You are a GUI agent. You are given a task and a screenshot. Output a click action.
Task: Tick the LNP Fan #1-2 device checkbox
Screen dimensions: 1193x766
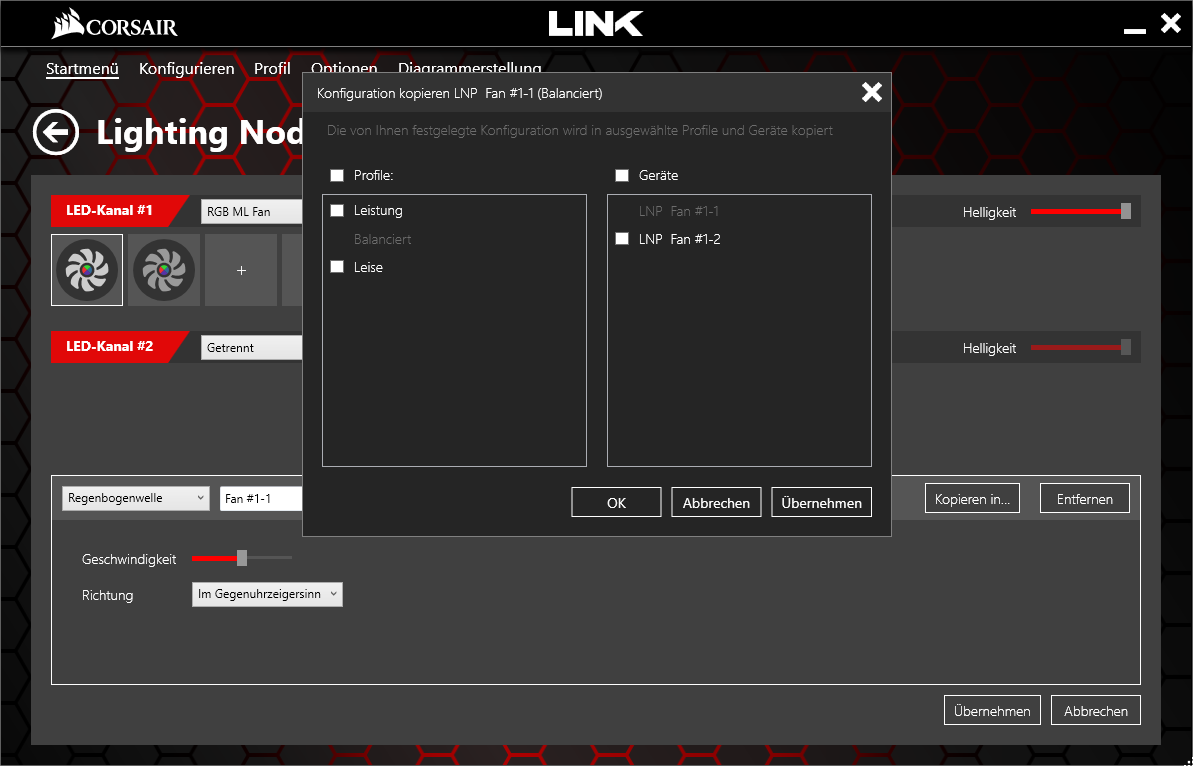[622, 239]
